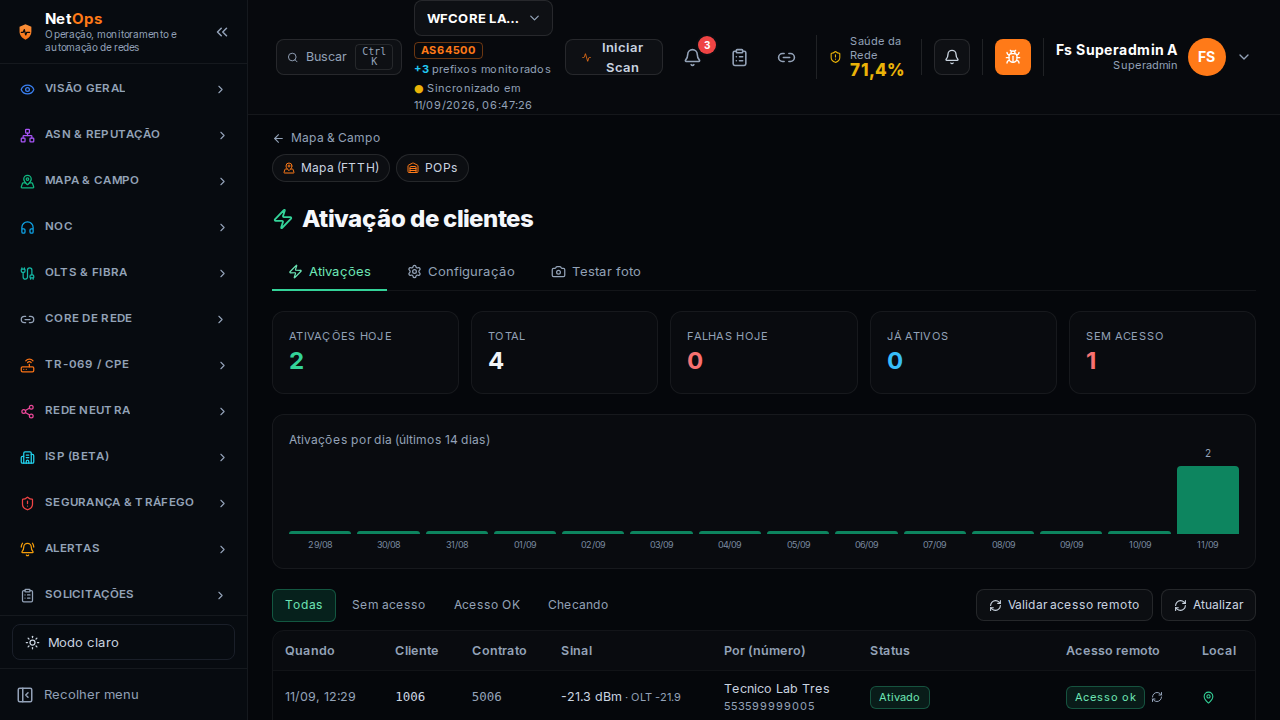Open Alertas menu item
Viewport: 1280px width, 720px height.
pos(123,549)
